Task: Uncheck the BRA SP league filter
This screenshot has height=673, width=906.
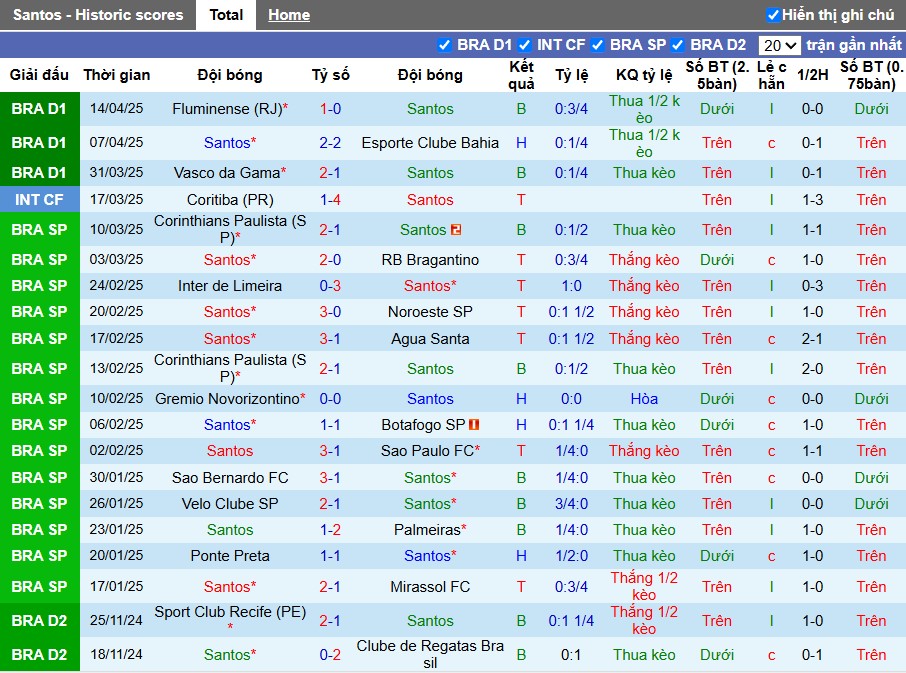Action: pyautogui.click(x=597, y=45)
